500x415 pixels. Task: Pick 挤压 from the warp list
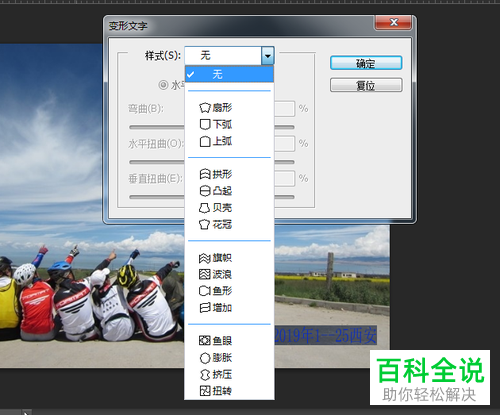coord(229,374)
